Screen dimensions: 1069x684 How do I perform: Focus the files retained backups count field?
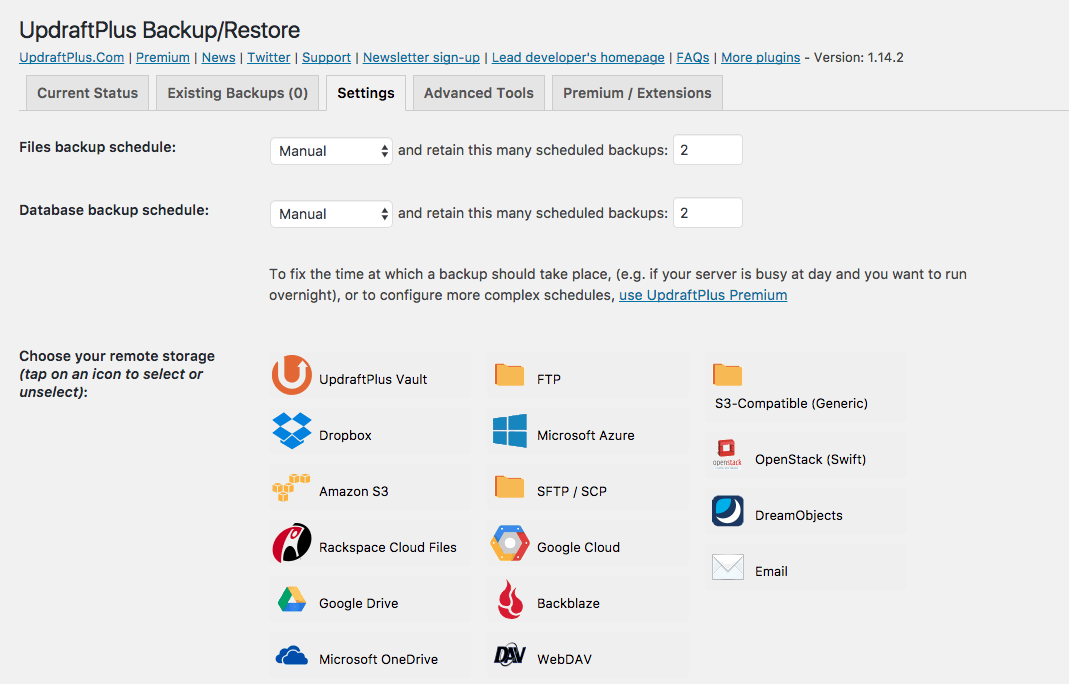point(708,150)
